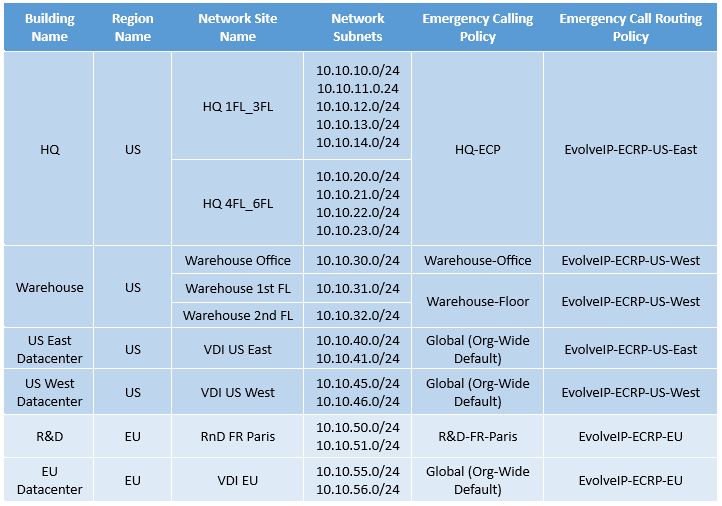
Task: Click the HQ 1FL_3FL site cell
Action: point(238,106)
